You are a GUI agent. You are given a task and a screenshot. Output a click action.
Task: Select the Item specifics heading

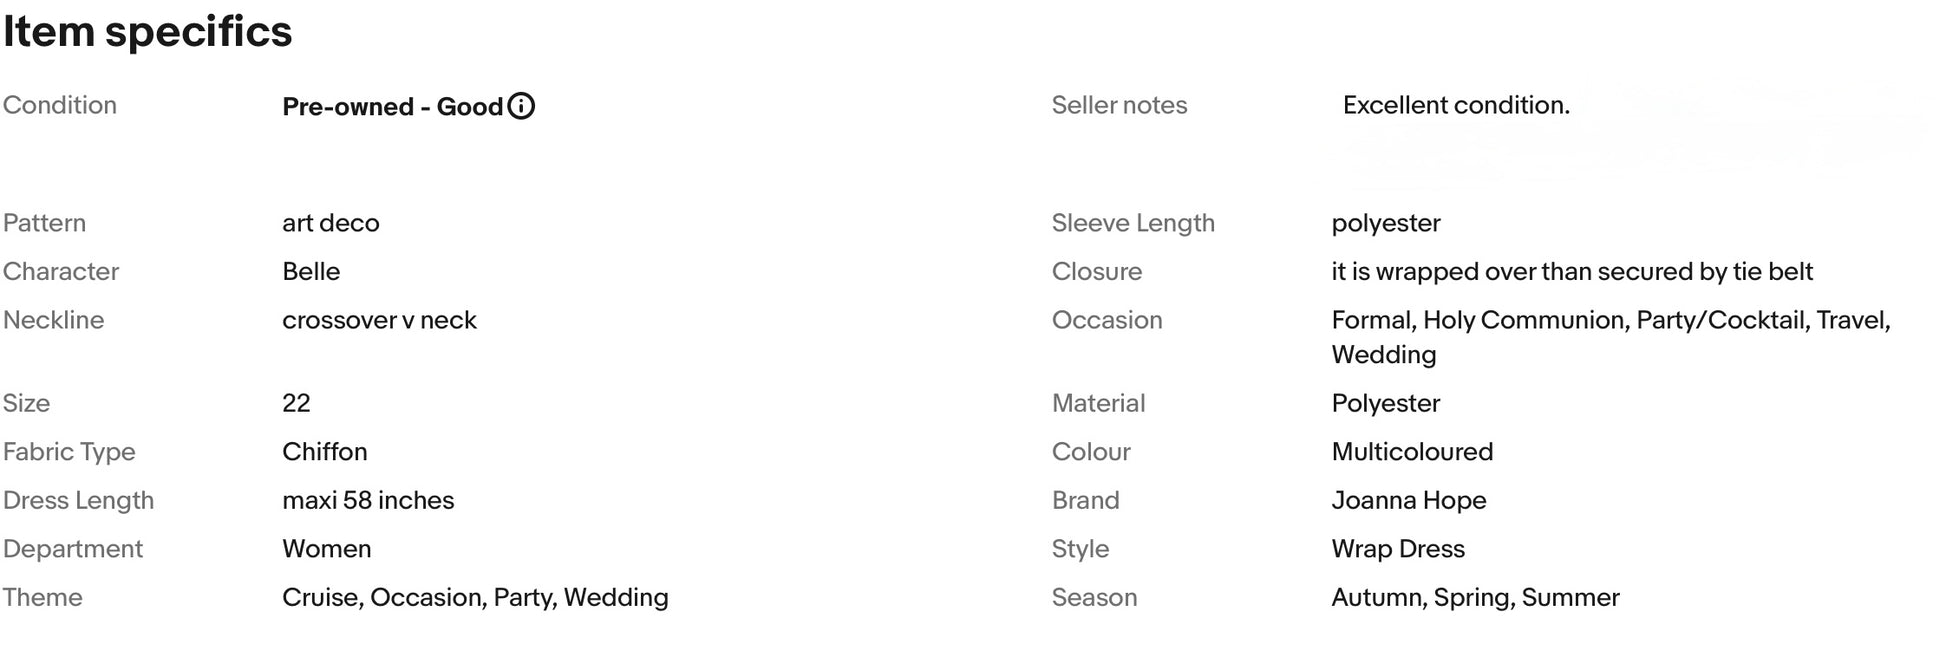click(x=147, y=31)
